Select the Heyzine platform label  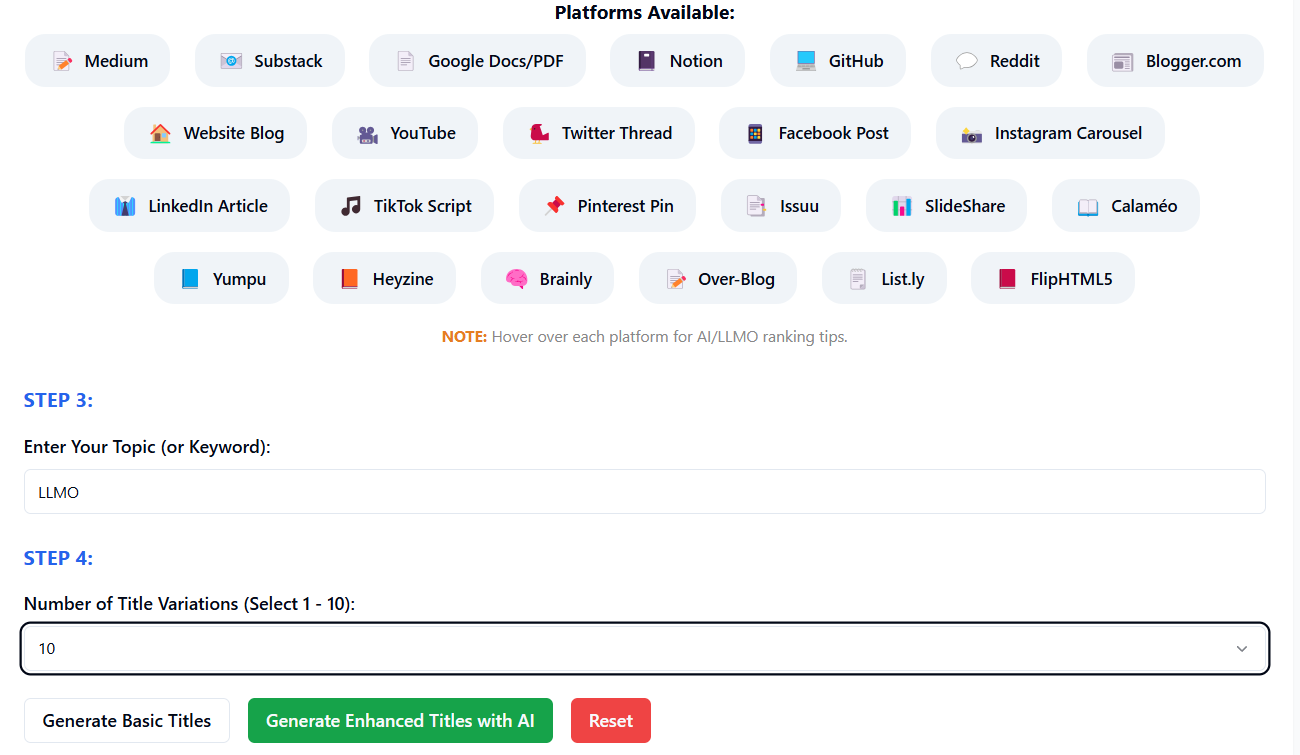(403, 279)
